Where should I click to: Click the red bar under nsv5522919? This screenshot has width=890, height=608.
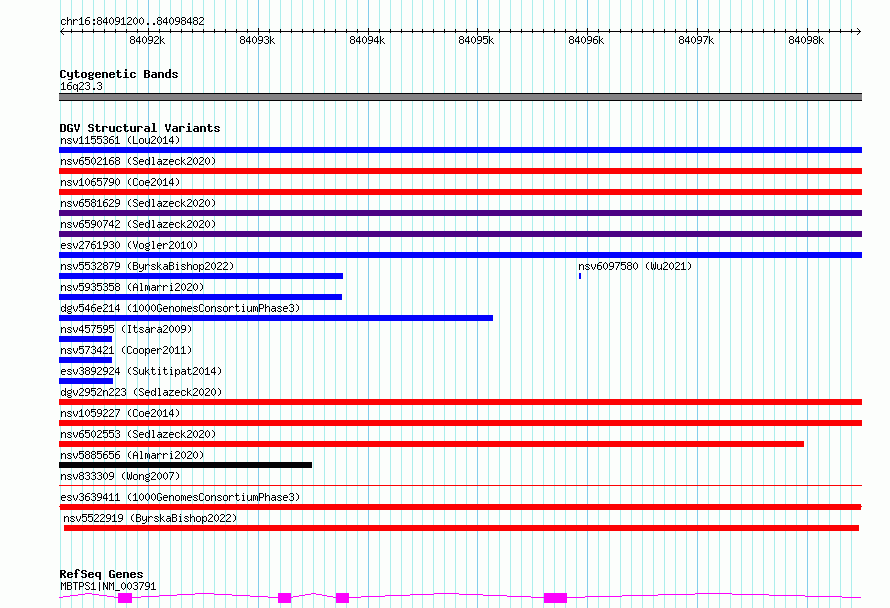pos(461,528)
